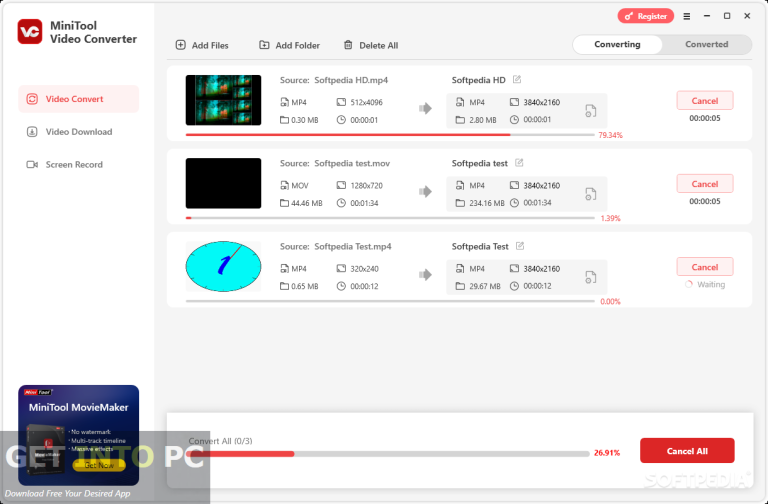The height and width of the screenshot is (504, 768).
Task: Click the MOV format icon of Softpedia test.mov
Action: pyautogui.click(x=284, y=186)
